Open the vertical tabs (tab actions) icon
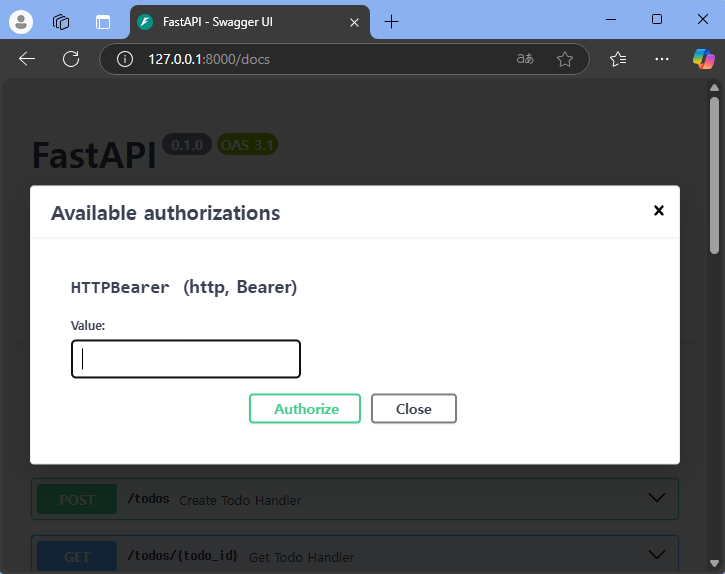Image resolution: width=725 pixels, height=574 pixels. pyautogui.click(x=103, y=22)
